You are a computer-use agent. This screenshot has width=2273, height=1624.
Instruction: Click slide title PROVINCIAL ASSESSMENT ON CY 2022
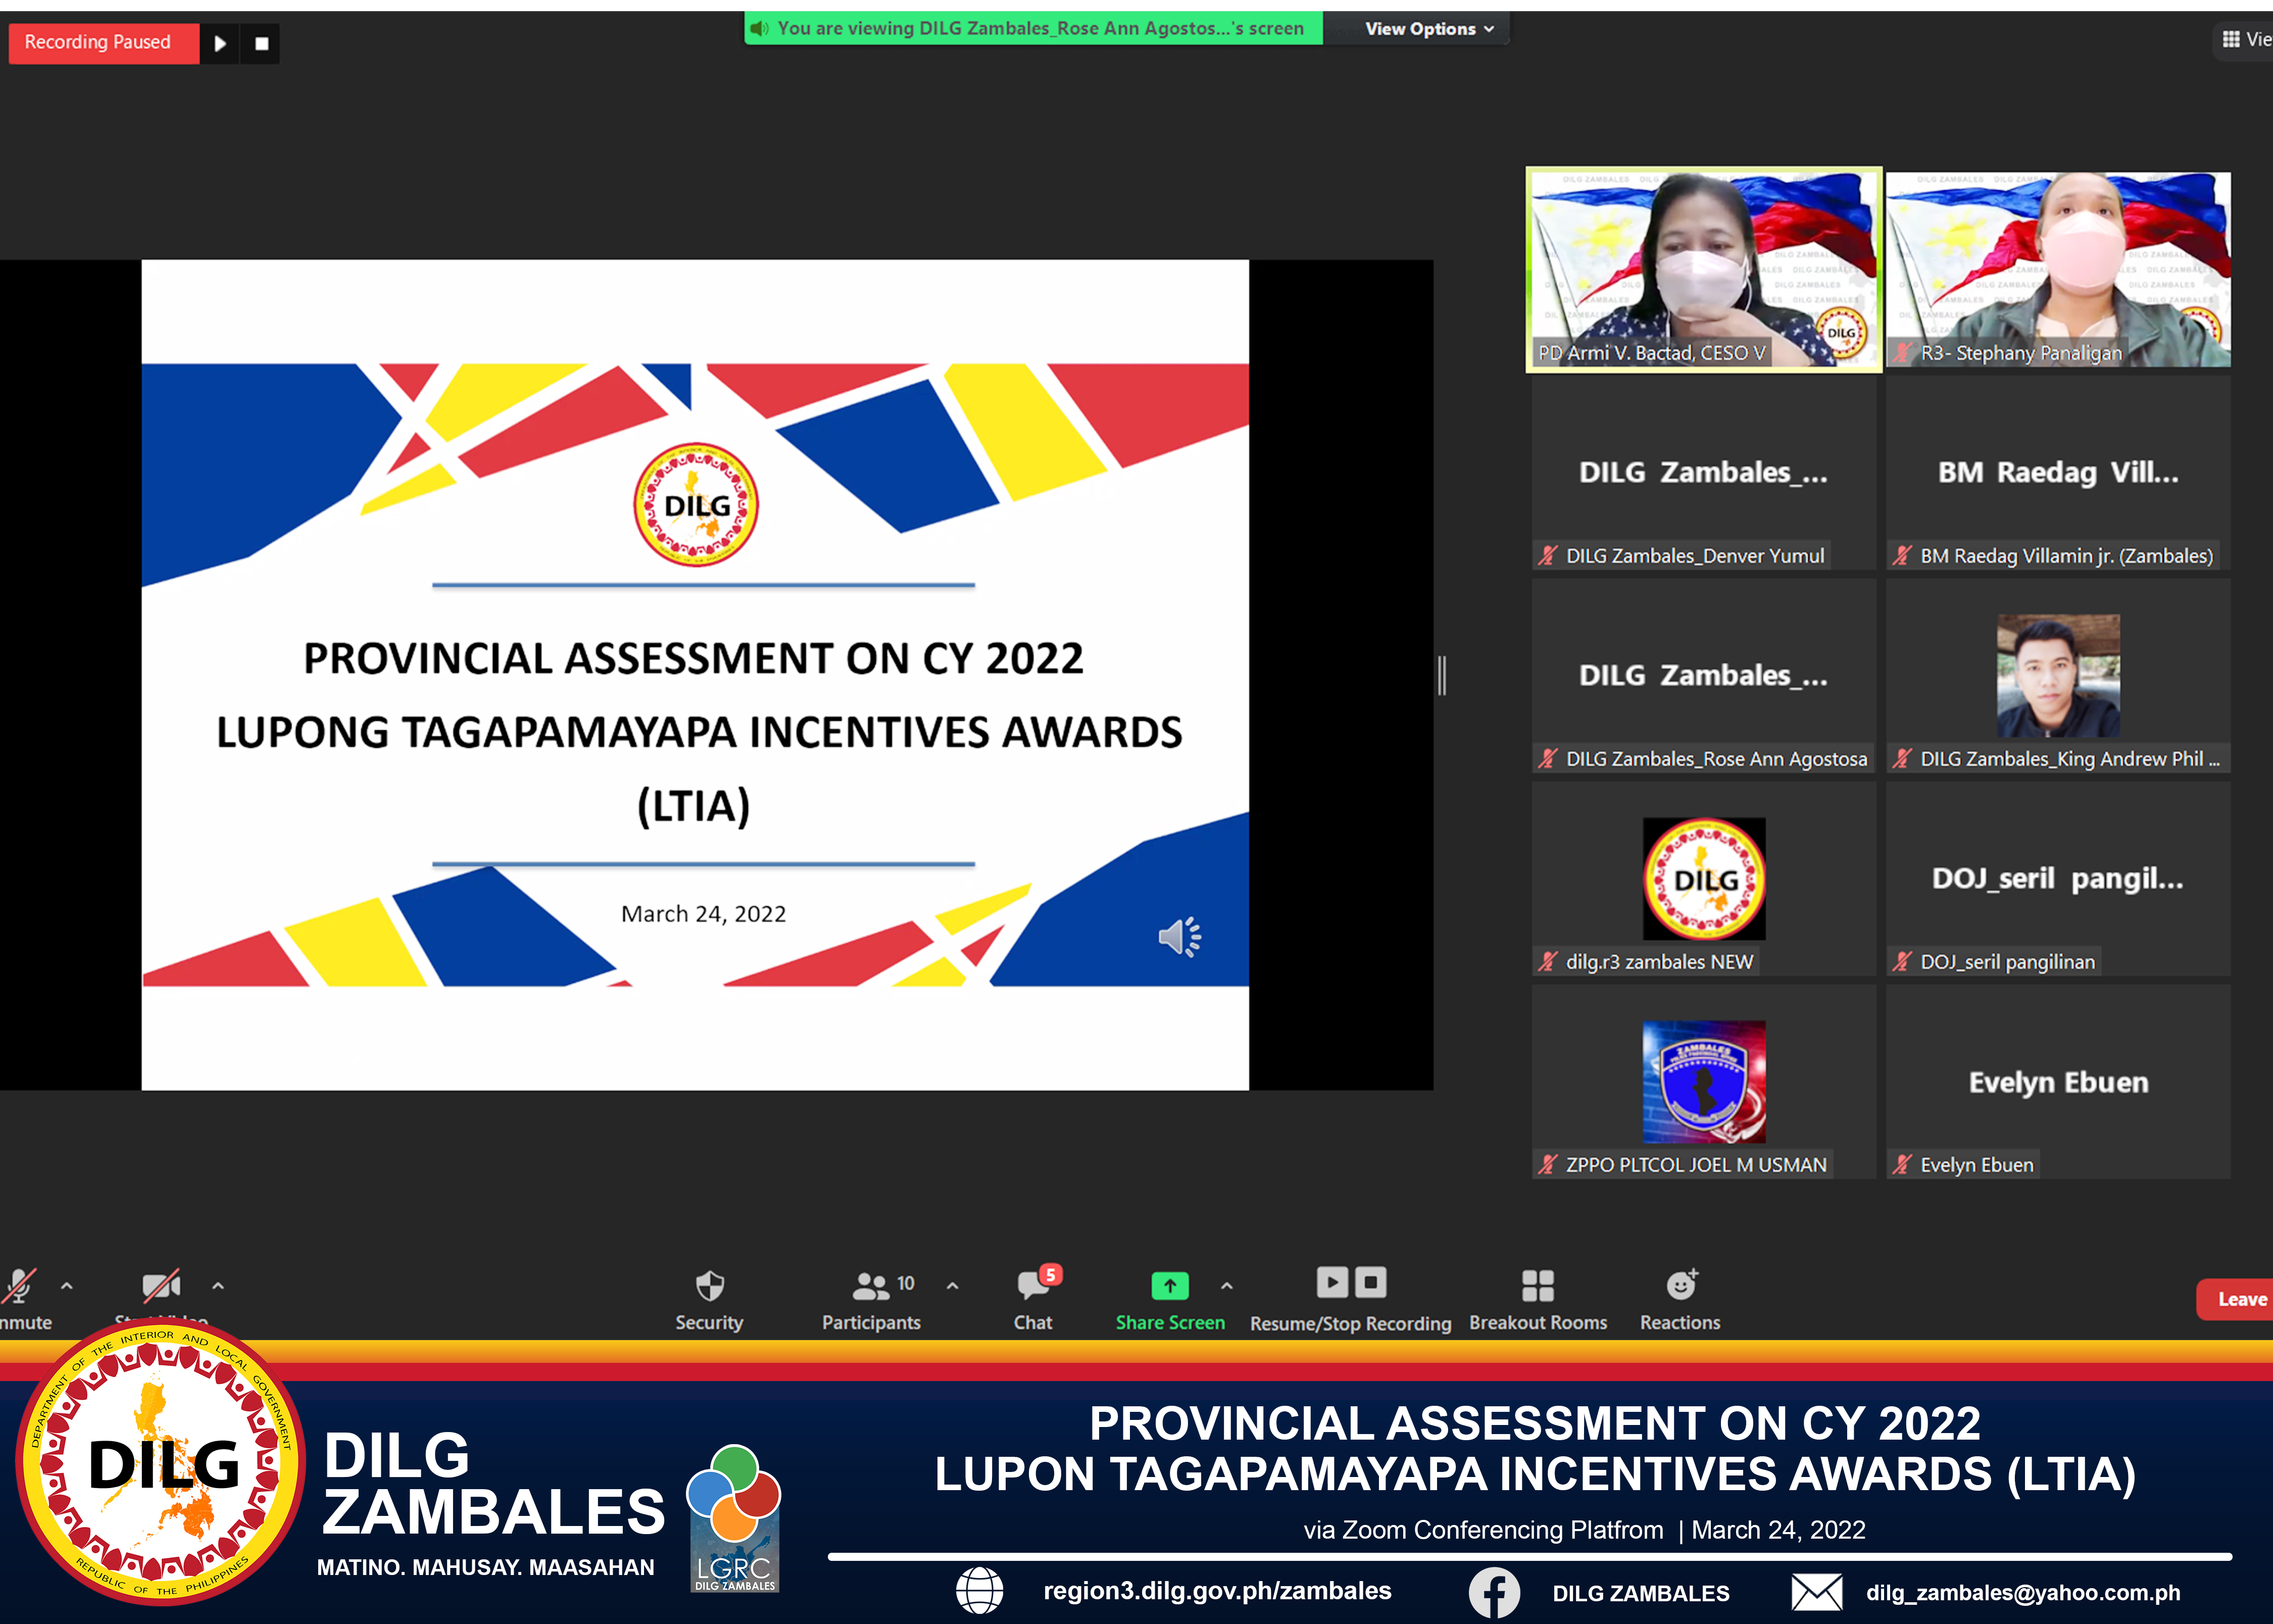pos(694,658)
